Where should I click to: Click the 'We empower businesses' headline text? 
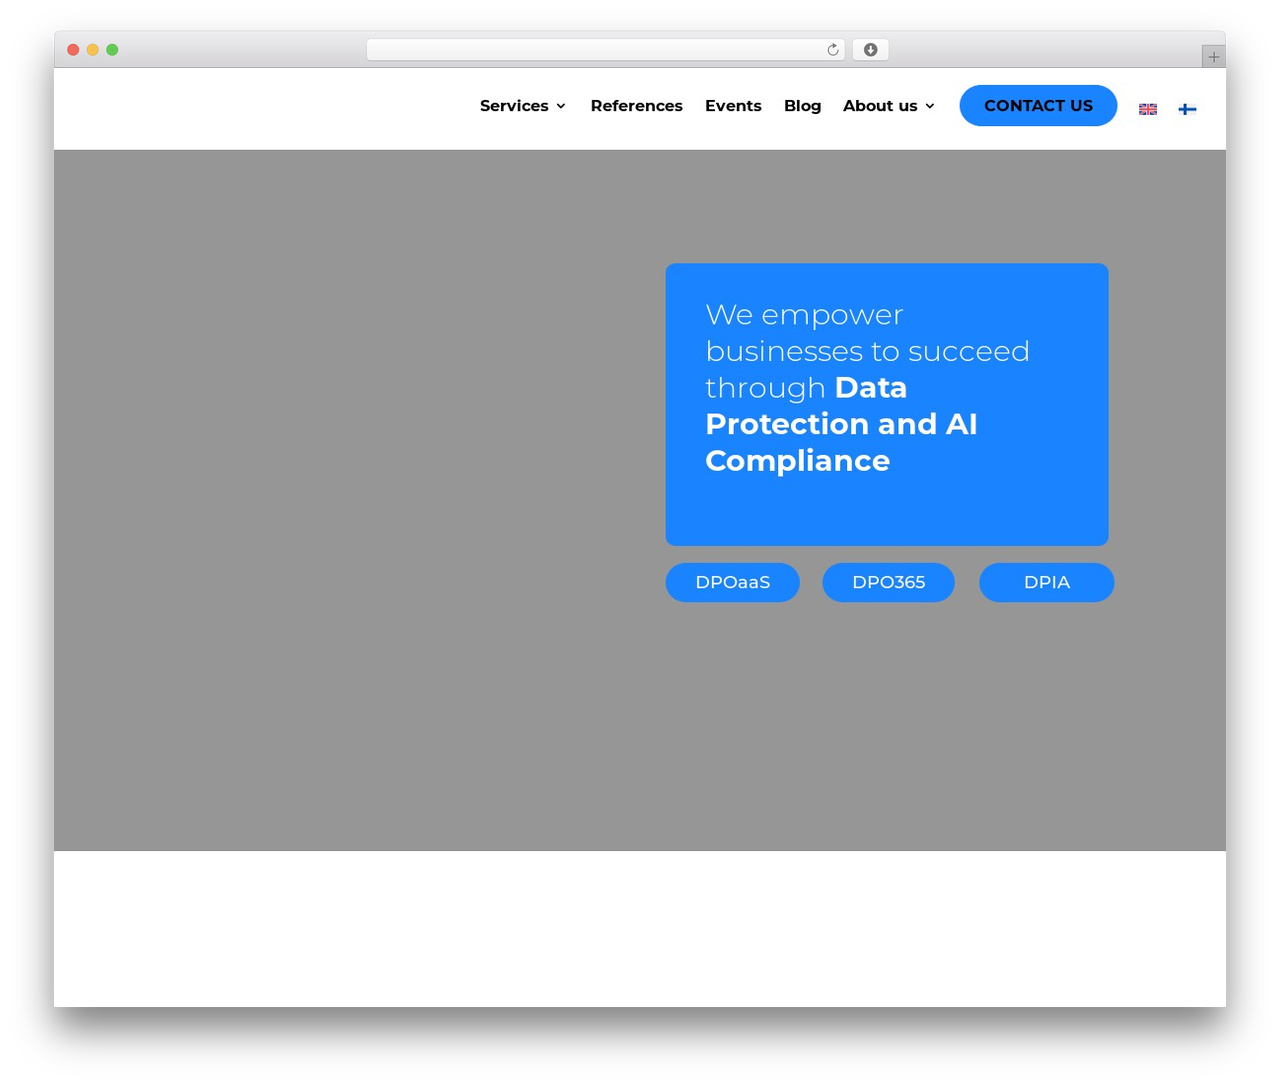click(x=867, y=387)
